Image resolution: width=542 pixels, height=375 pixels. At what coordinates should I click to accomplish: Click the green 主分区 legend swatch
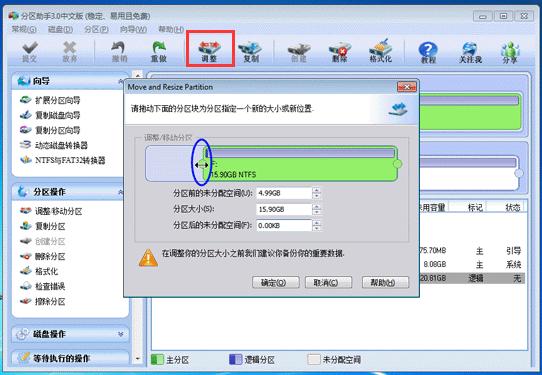point(157,359)
